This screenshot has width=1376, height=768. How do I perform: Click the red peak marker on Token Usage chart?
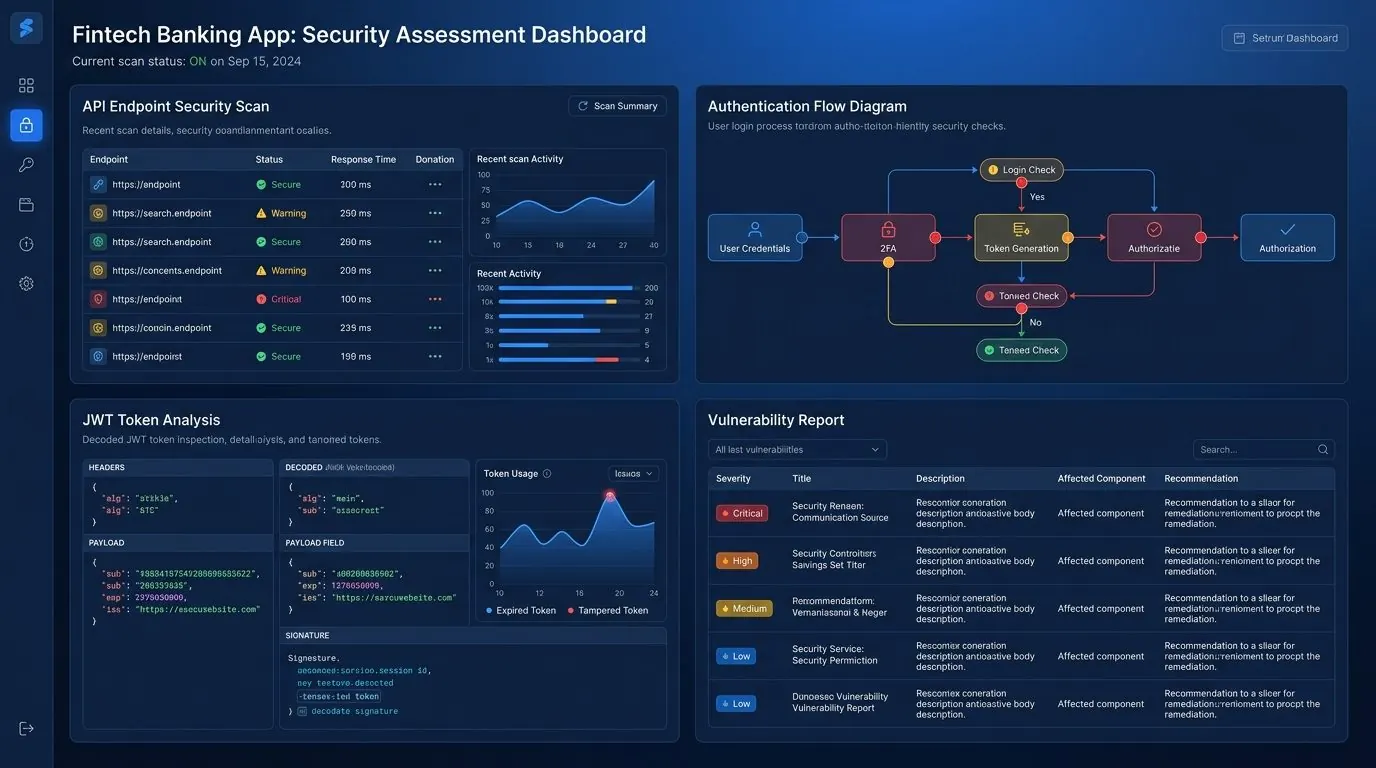(x=609, y=495)
